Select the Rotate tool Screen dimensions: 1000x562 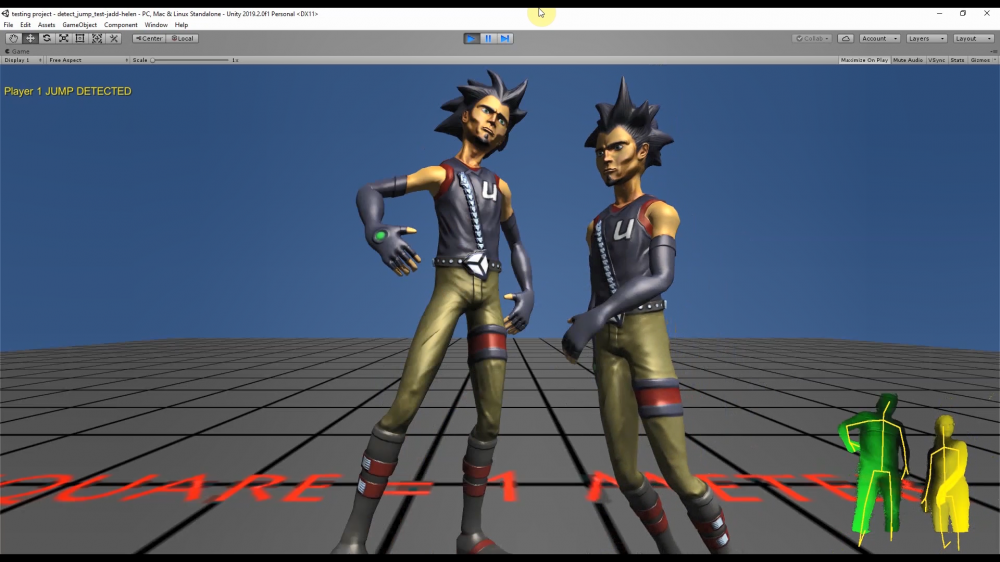[x=47, y=38]
